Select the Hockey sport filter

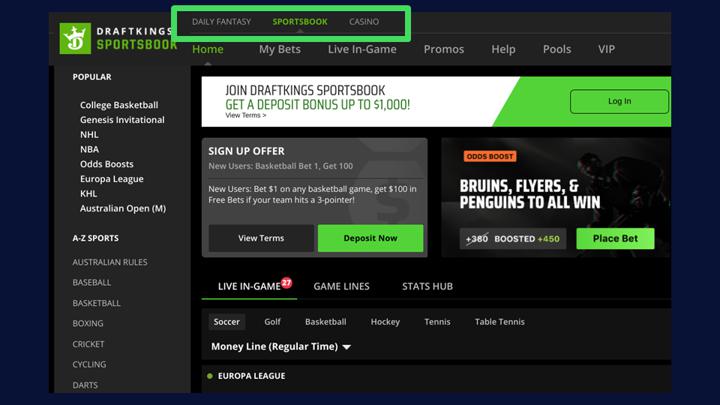(x=385, y=322)
